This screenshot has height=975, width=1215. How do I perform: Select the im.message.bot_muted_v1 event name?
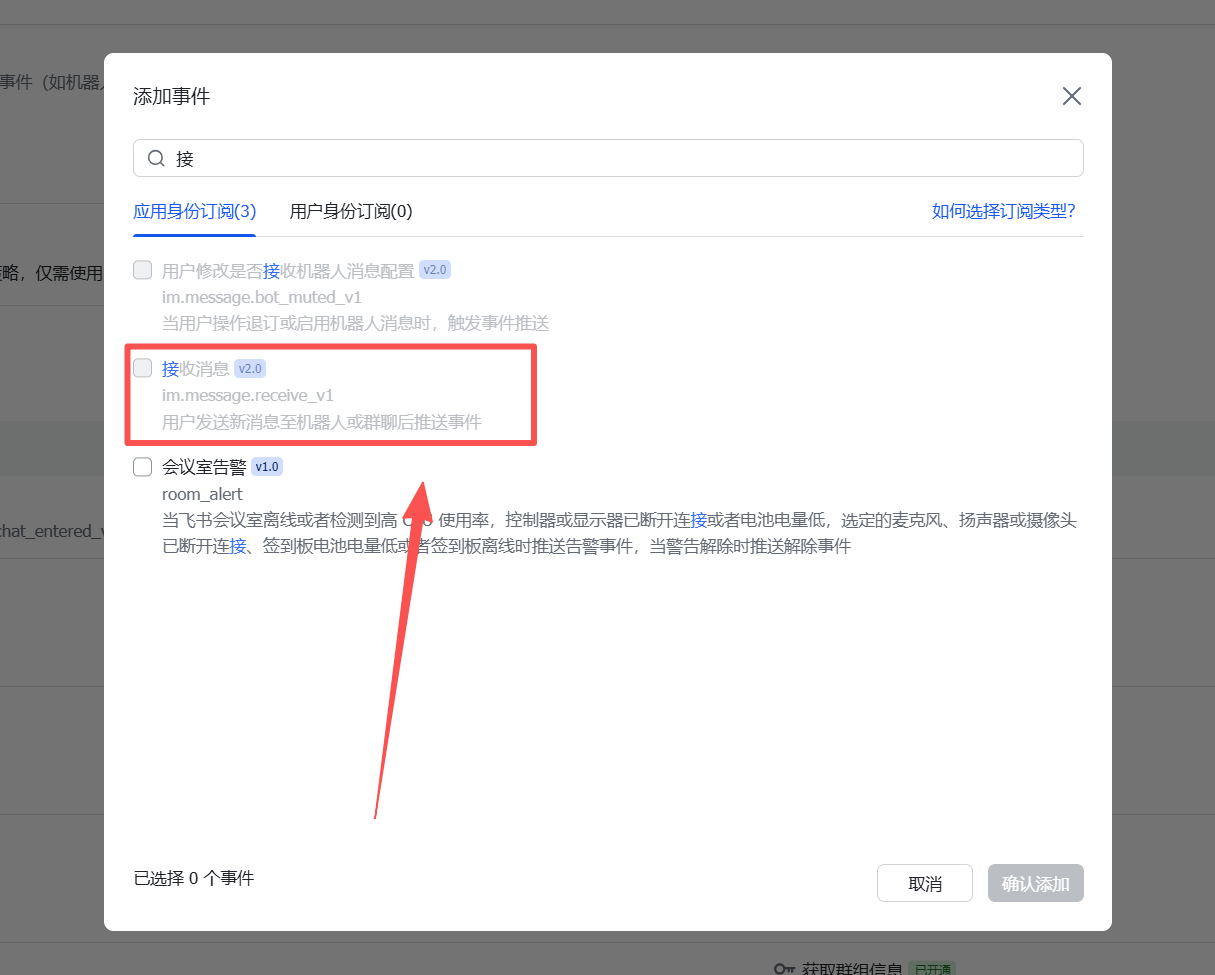point(262,297)
